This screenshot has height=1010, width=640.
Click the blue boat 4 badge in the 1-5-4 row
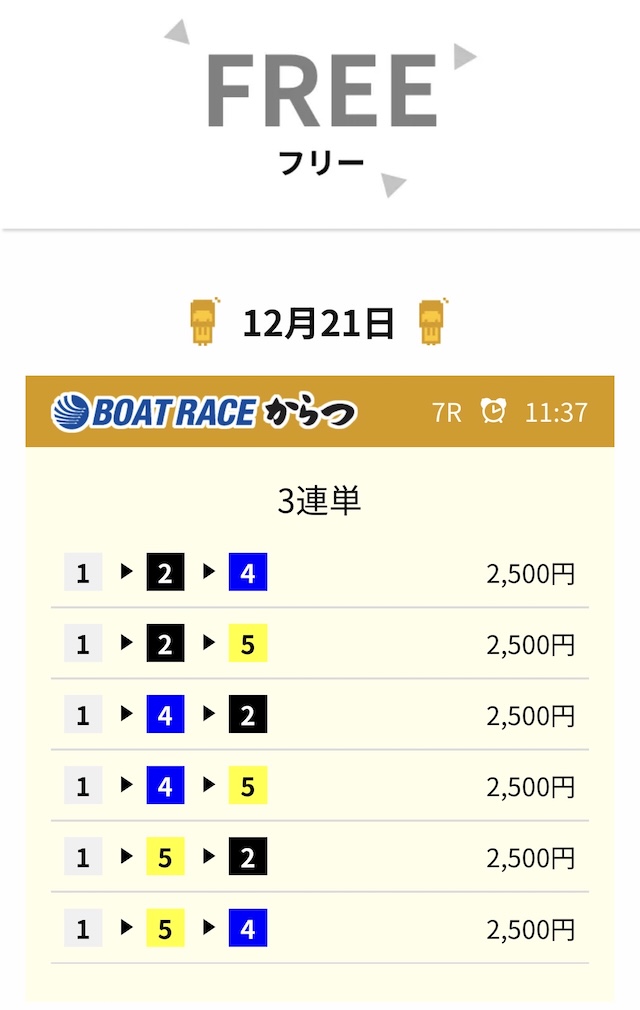[247, 930]
